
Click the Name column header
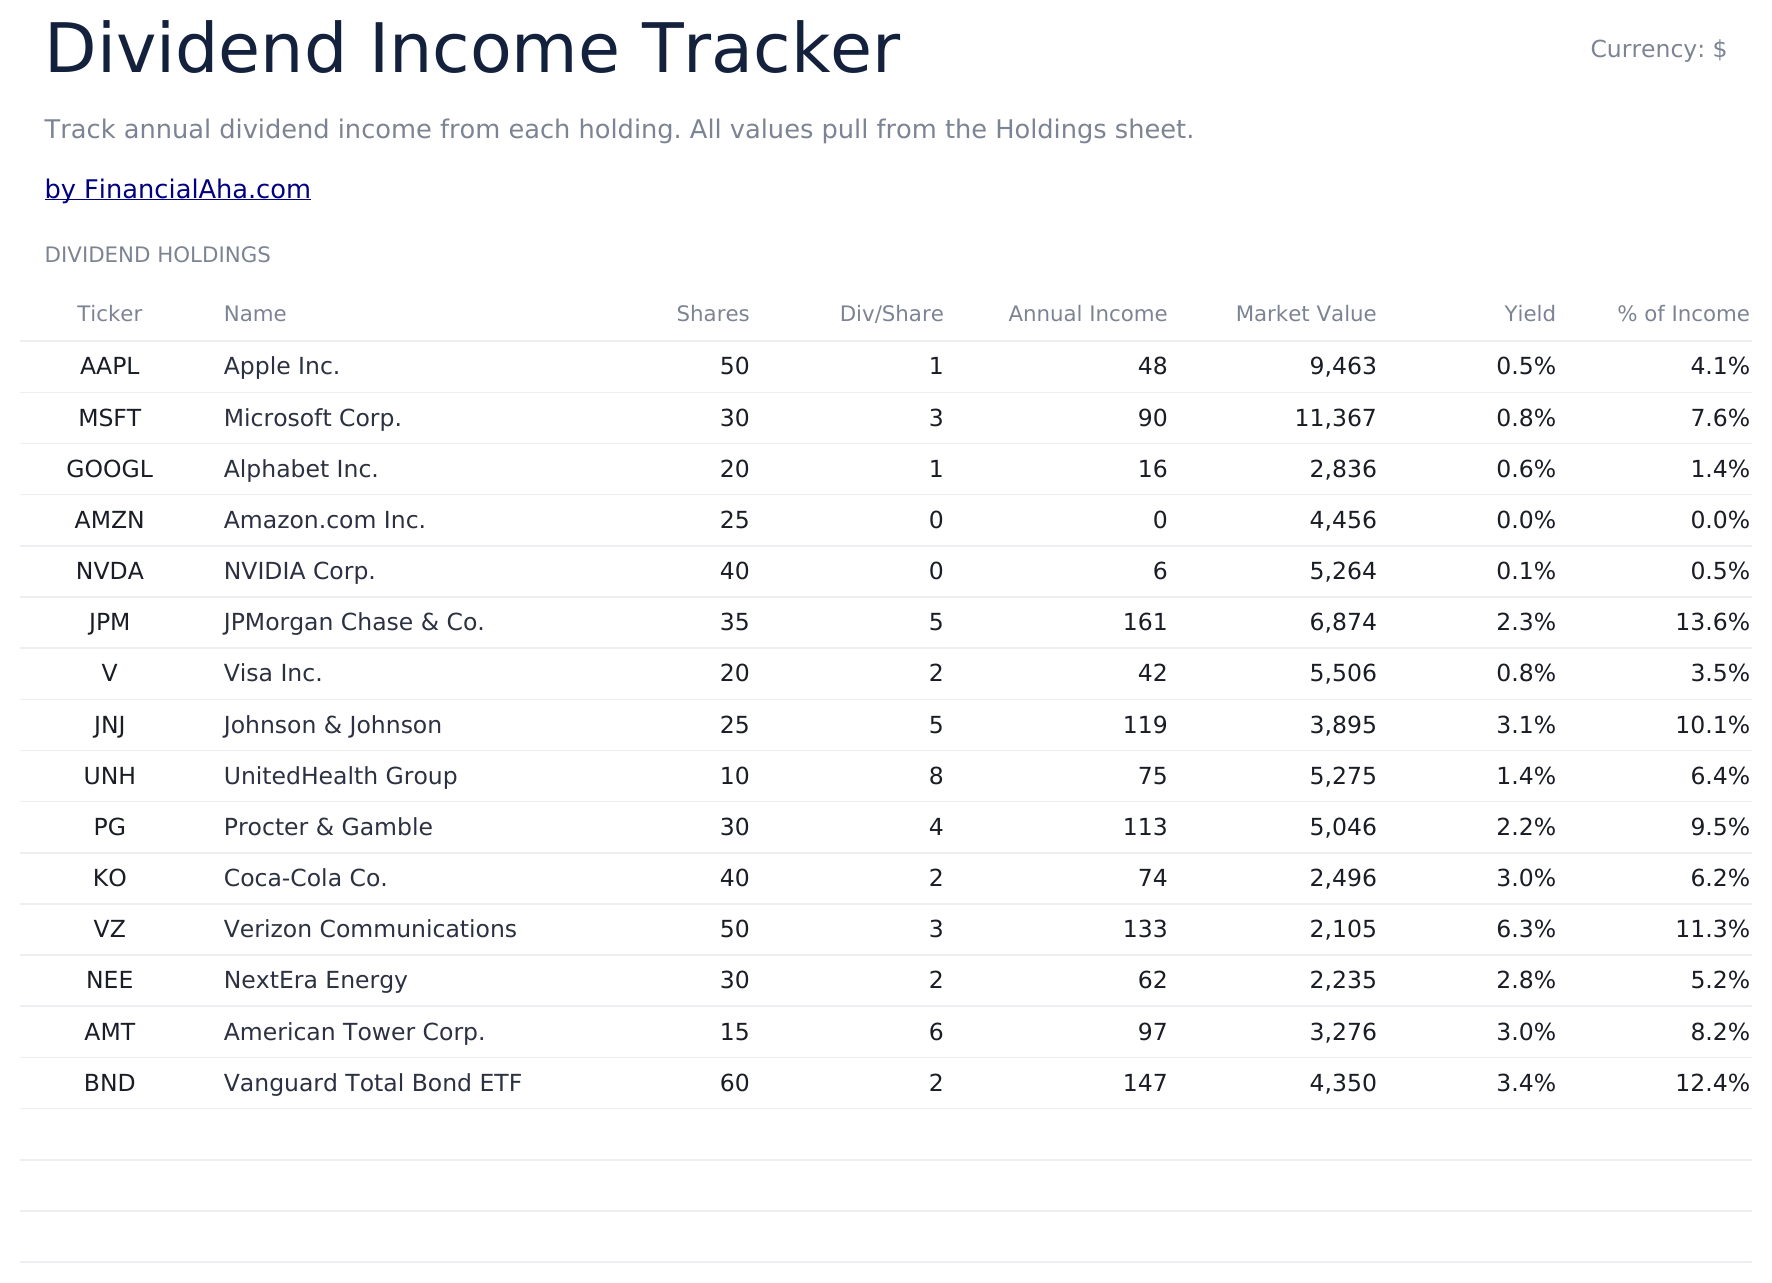click(x=255, y=314)
